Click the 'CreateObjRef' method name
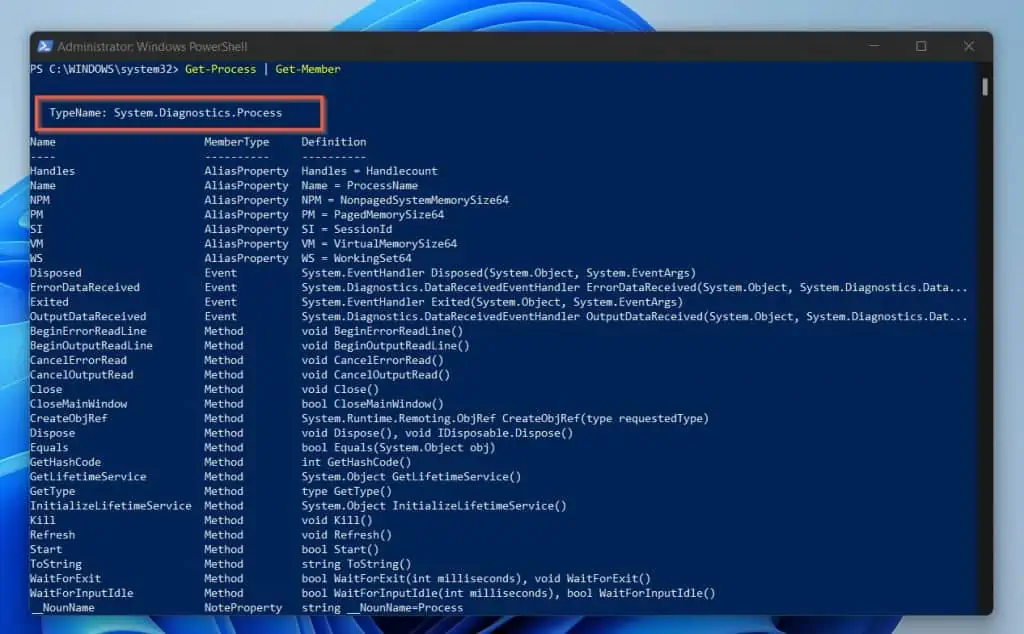1024x634 pixels. (x=69, y=419)
